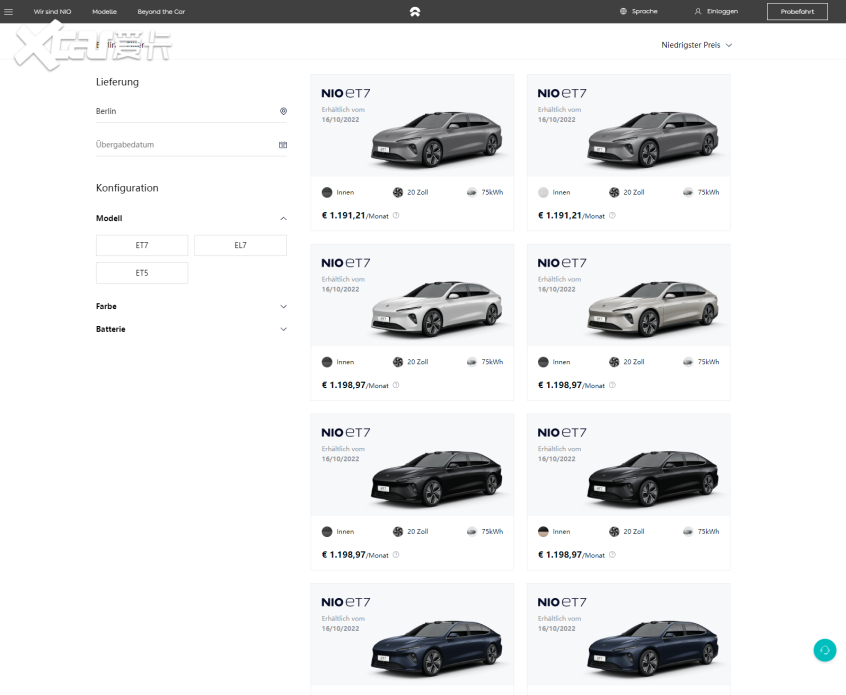Click the first € 1.191,21/Monat price
Image resolution: width=846 pixels, height=695 pixels.
355,215
